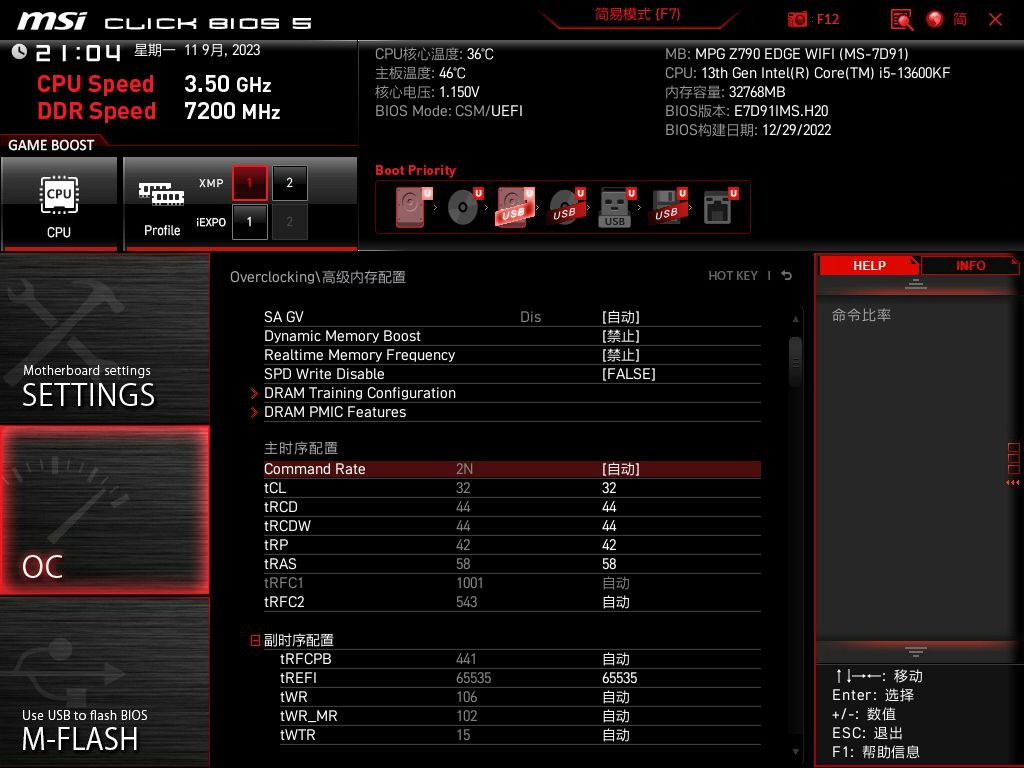Edit the tRCDW value field
This screenshot has width=1024, height=768.
(x=609, y=526)
